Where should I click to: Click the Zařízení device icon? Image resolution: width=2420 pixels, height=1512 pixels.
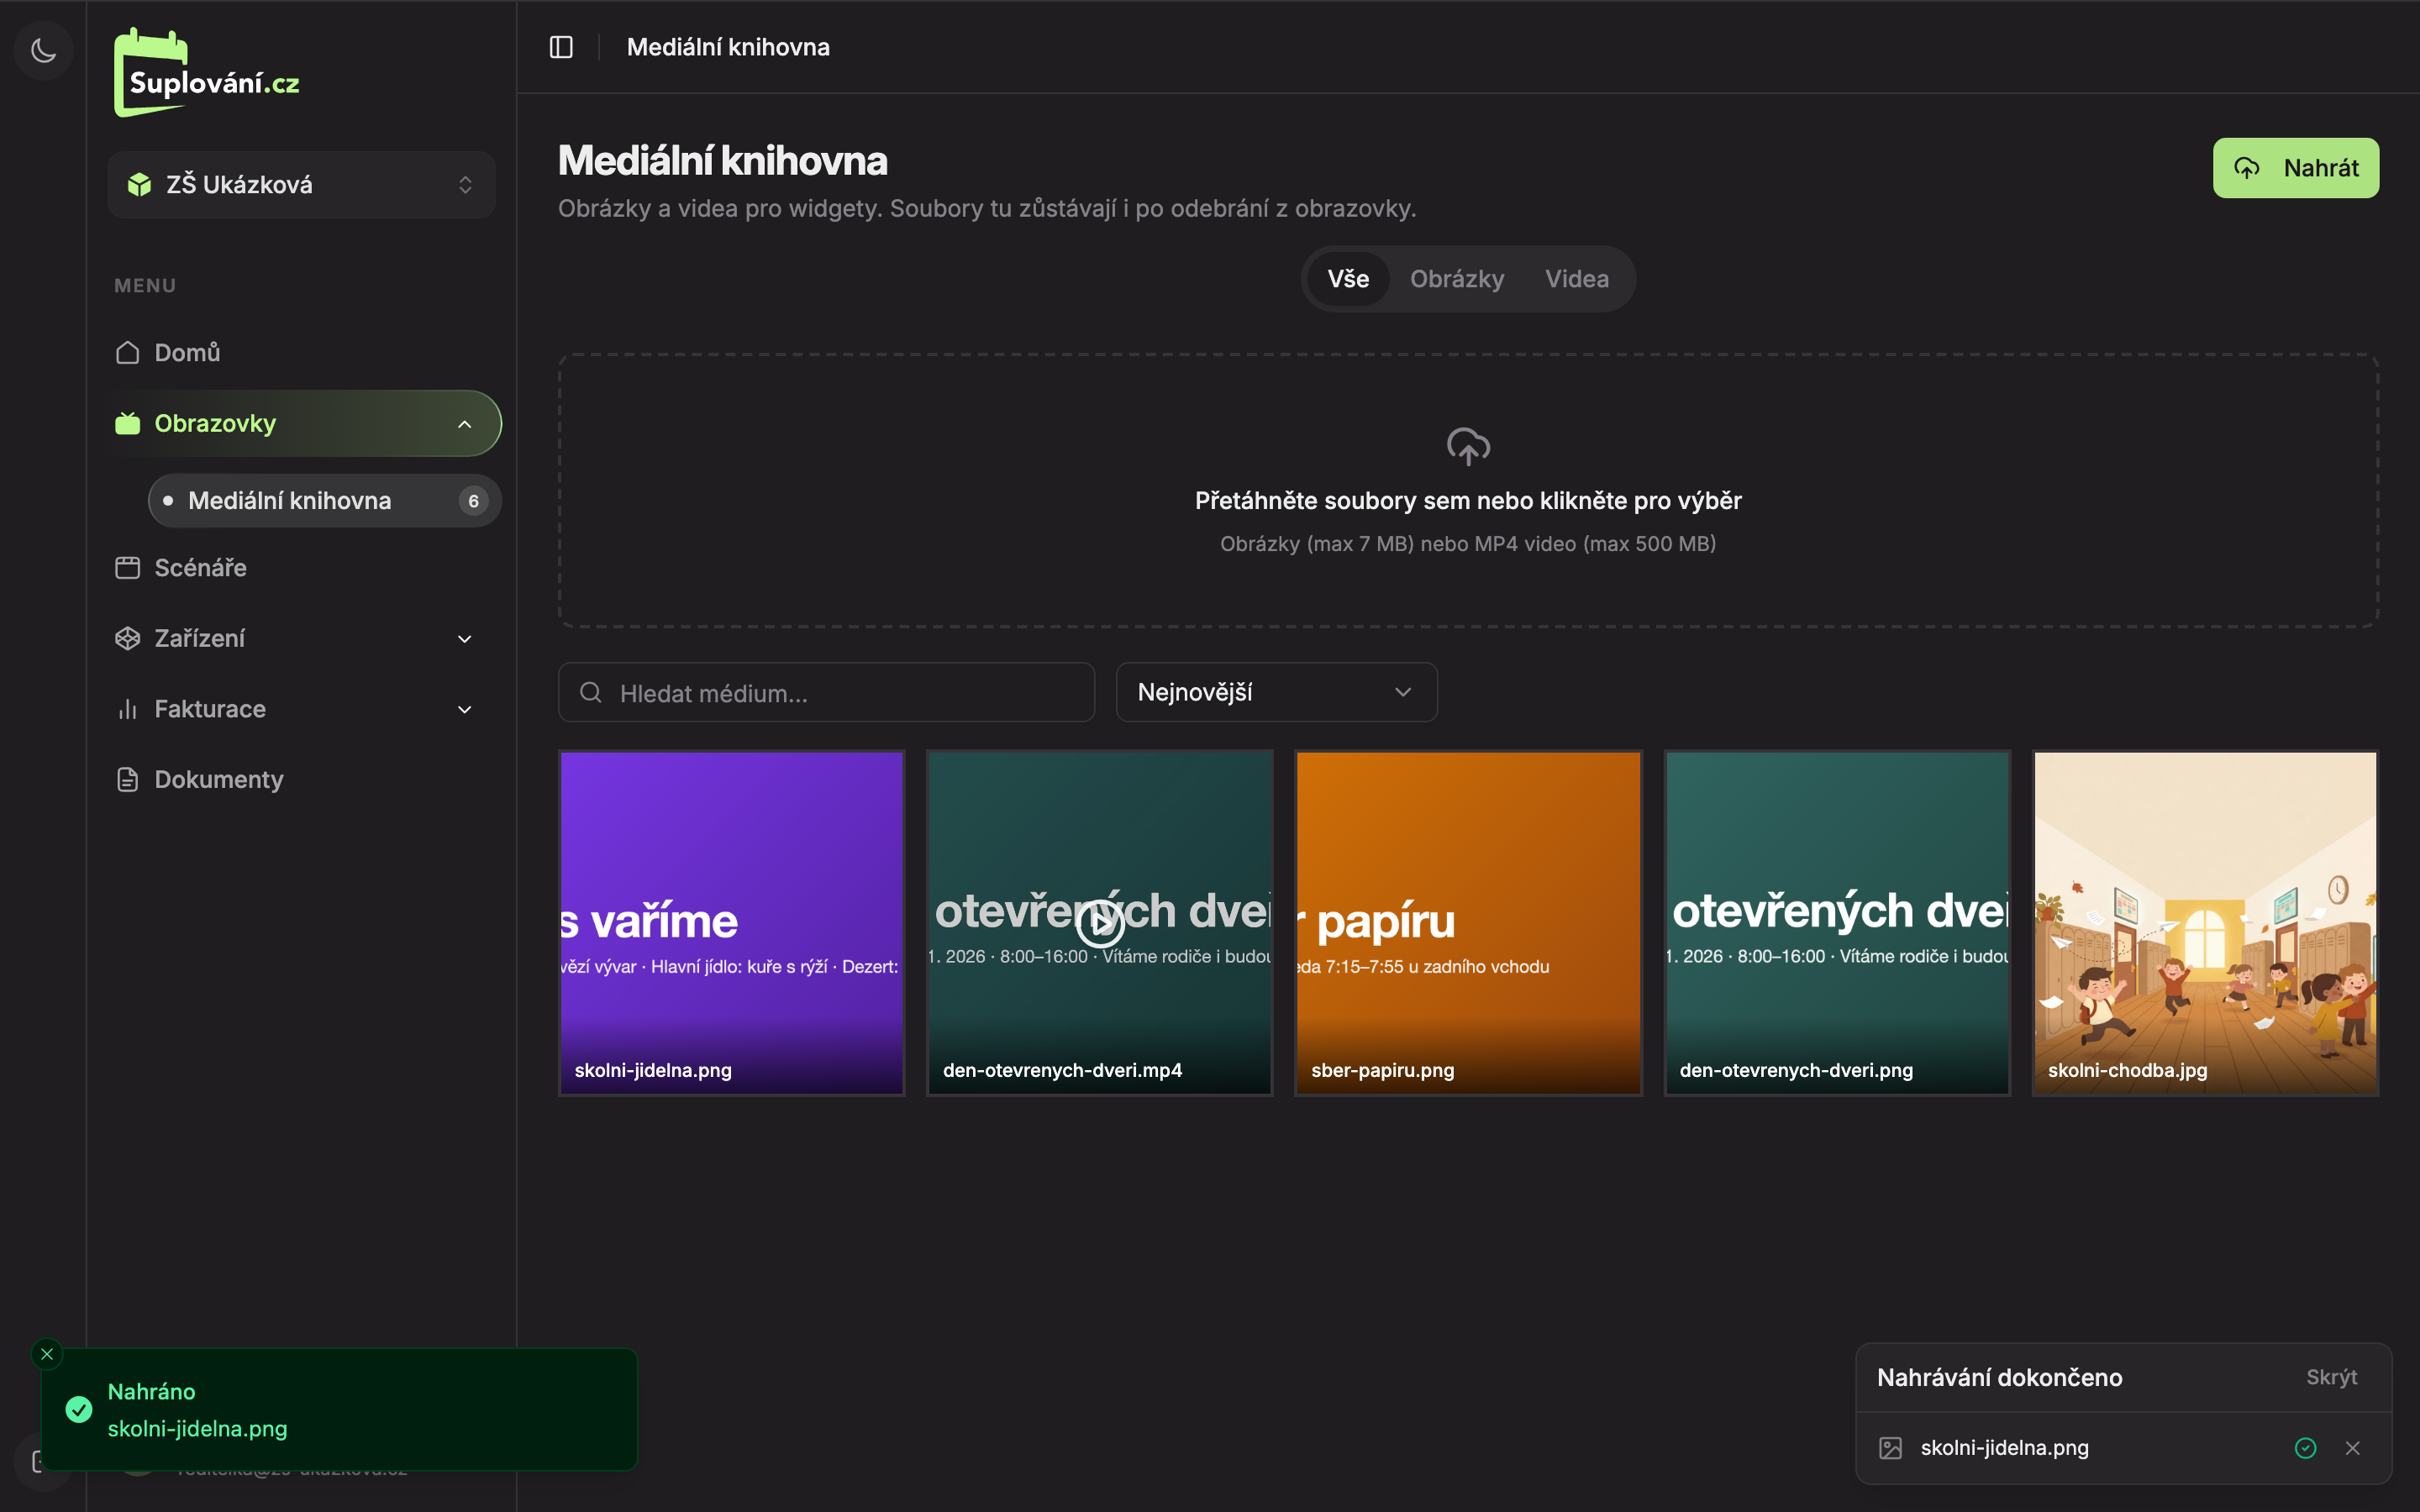click(x=127, y=638)
